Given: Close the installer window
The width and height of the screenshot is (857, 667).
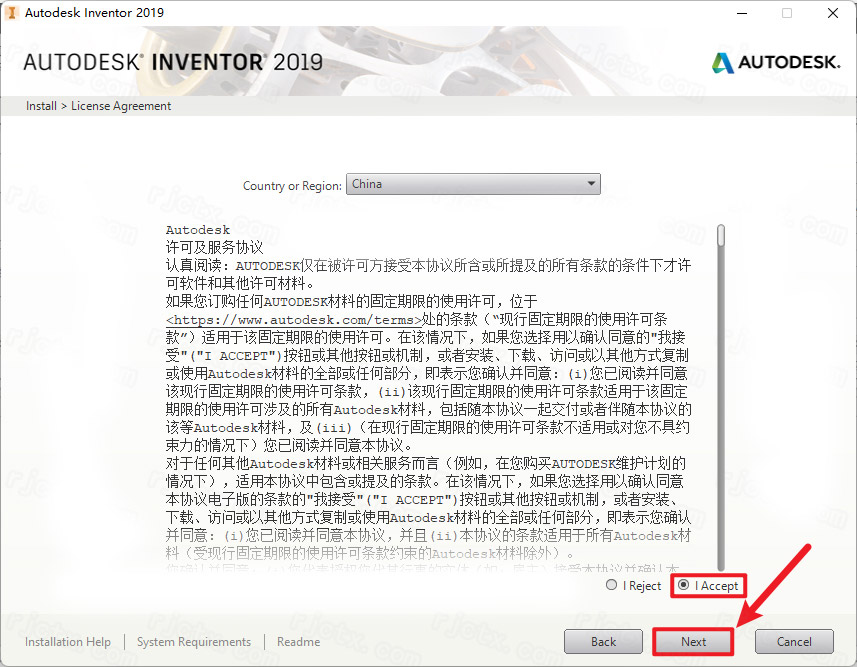Looking at the screenshot, I should tap(833, 13).
